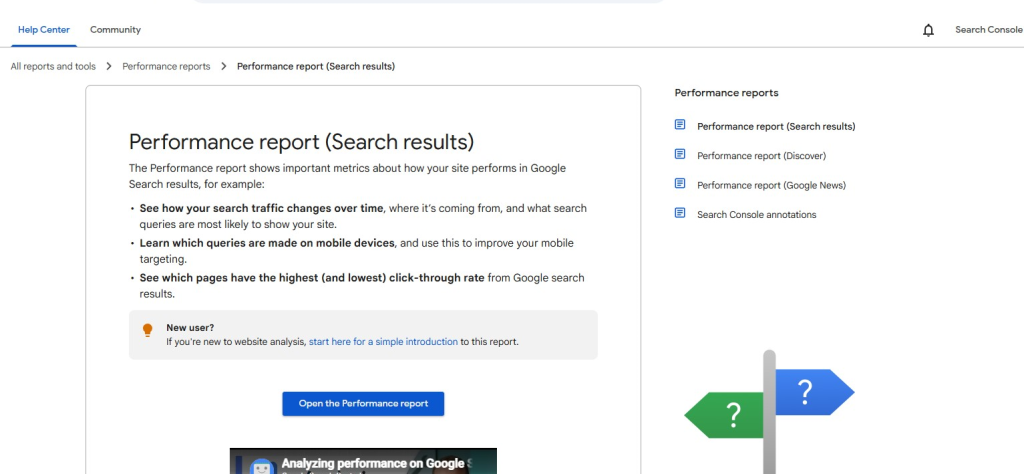Screen dimensions: 1024x474
Task: Play the Analyzing performance on Google video
Action: pyautogui.click(x=363, y=461)
